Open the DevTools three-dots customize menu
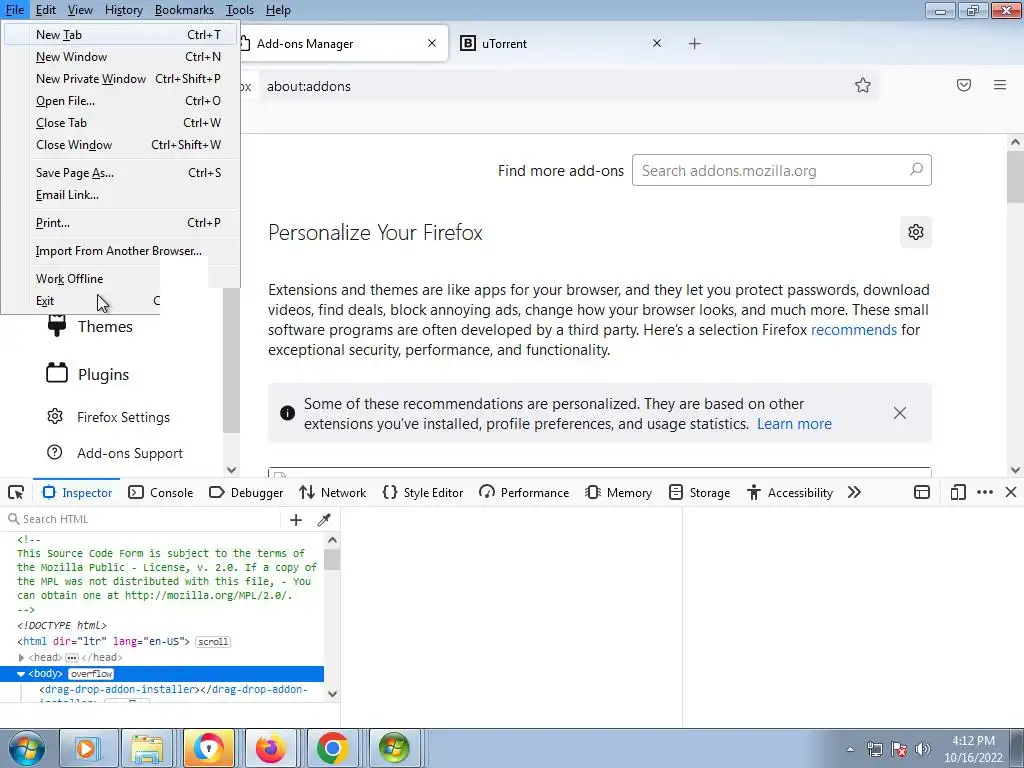Viewport: 1024px width, 768px height. click(x=985, y=492)
